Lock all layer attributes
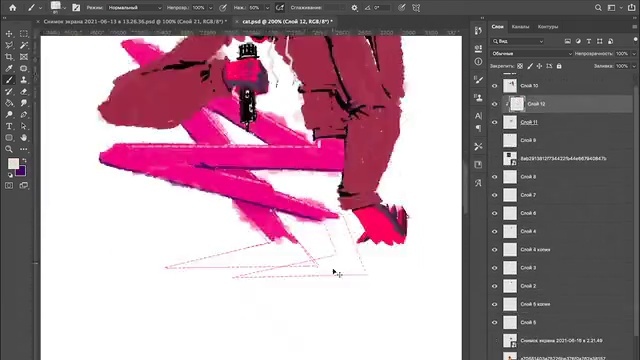640x360 pixels. click(x=559, y=66)
